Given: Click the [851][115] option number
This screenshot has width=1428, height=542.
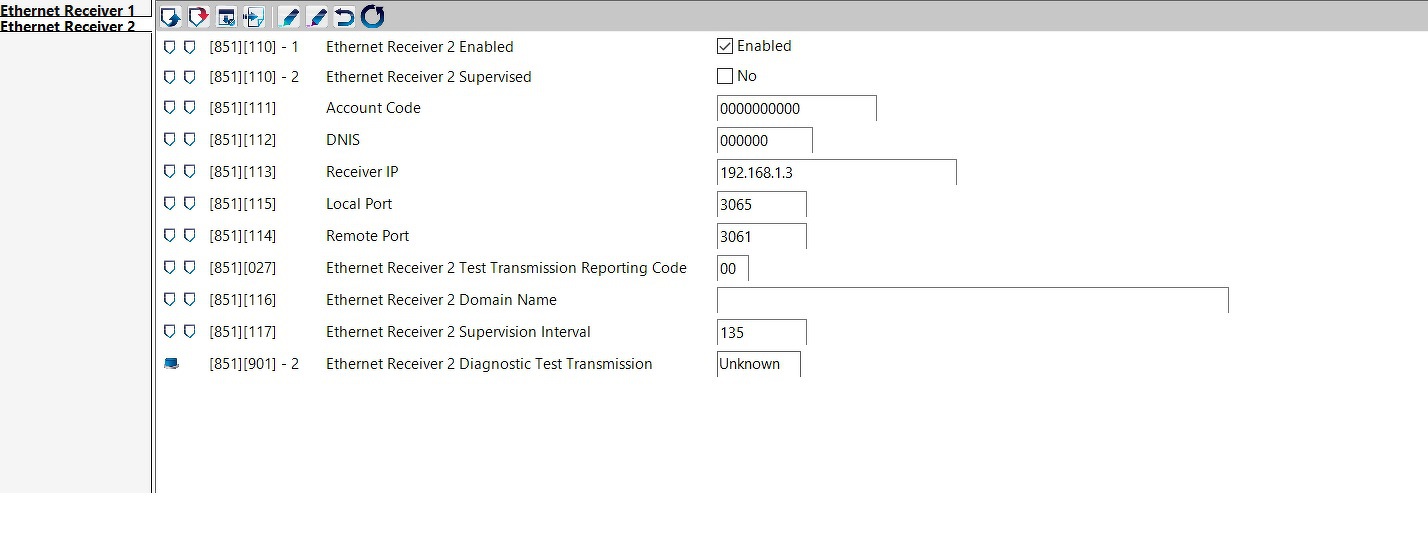Looking at the screenshot, I should (x=243, y=204).
